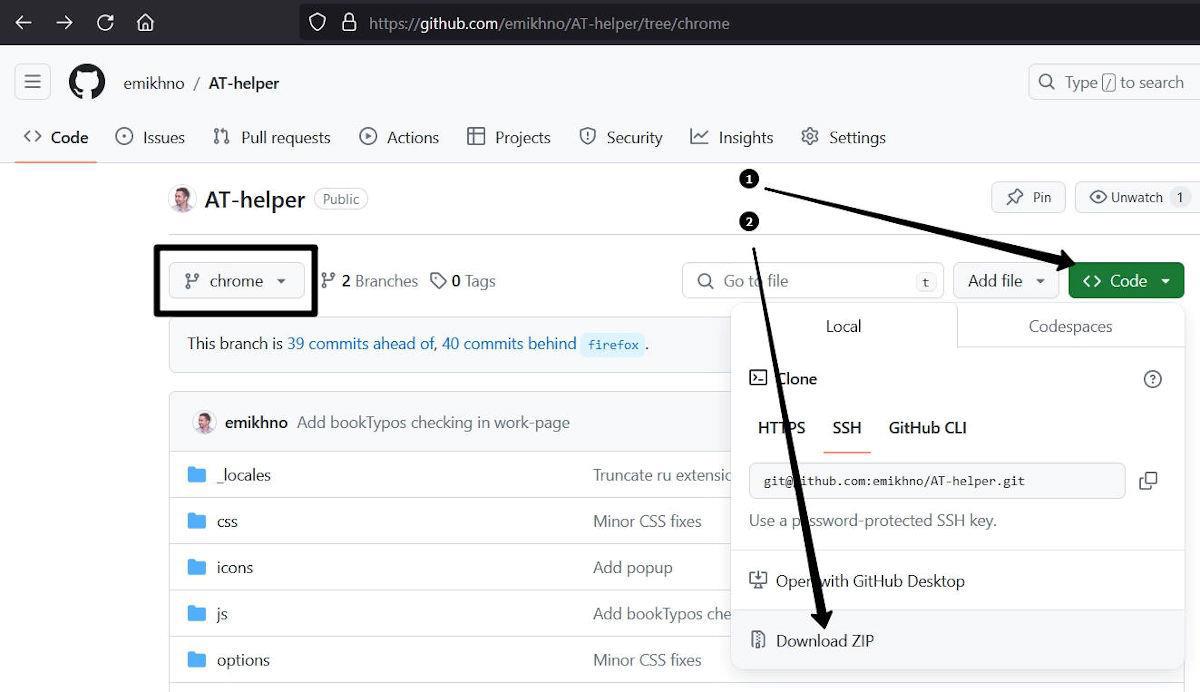This screenshot has width=1200, height=692.
Task: Switch to the Codespaces tab
Action: (x=1070, y=327)
